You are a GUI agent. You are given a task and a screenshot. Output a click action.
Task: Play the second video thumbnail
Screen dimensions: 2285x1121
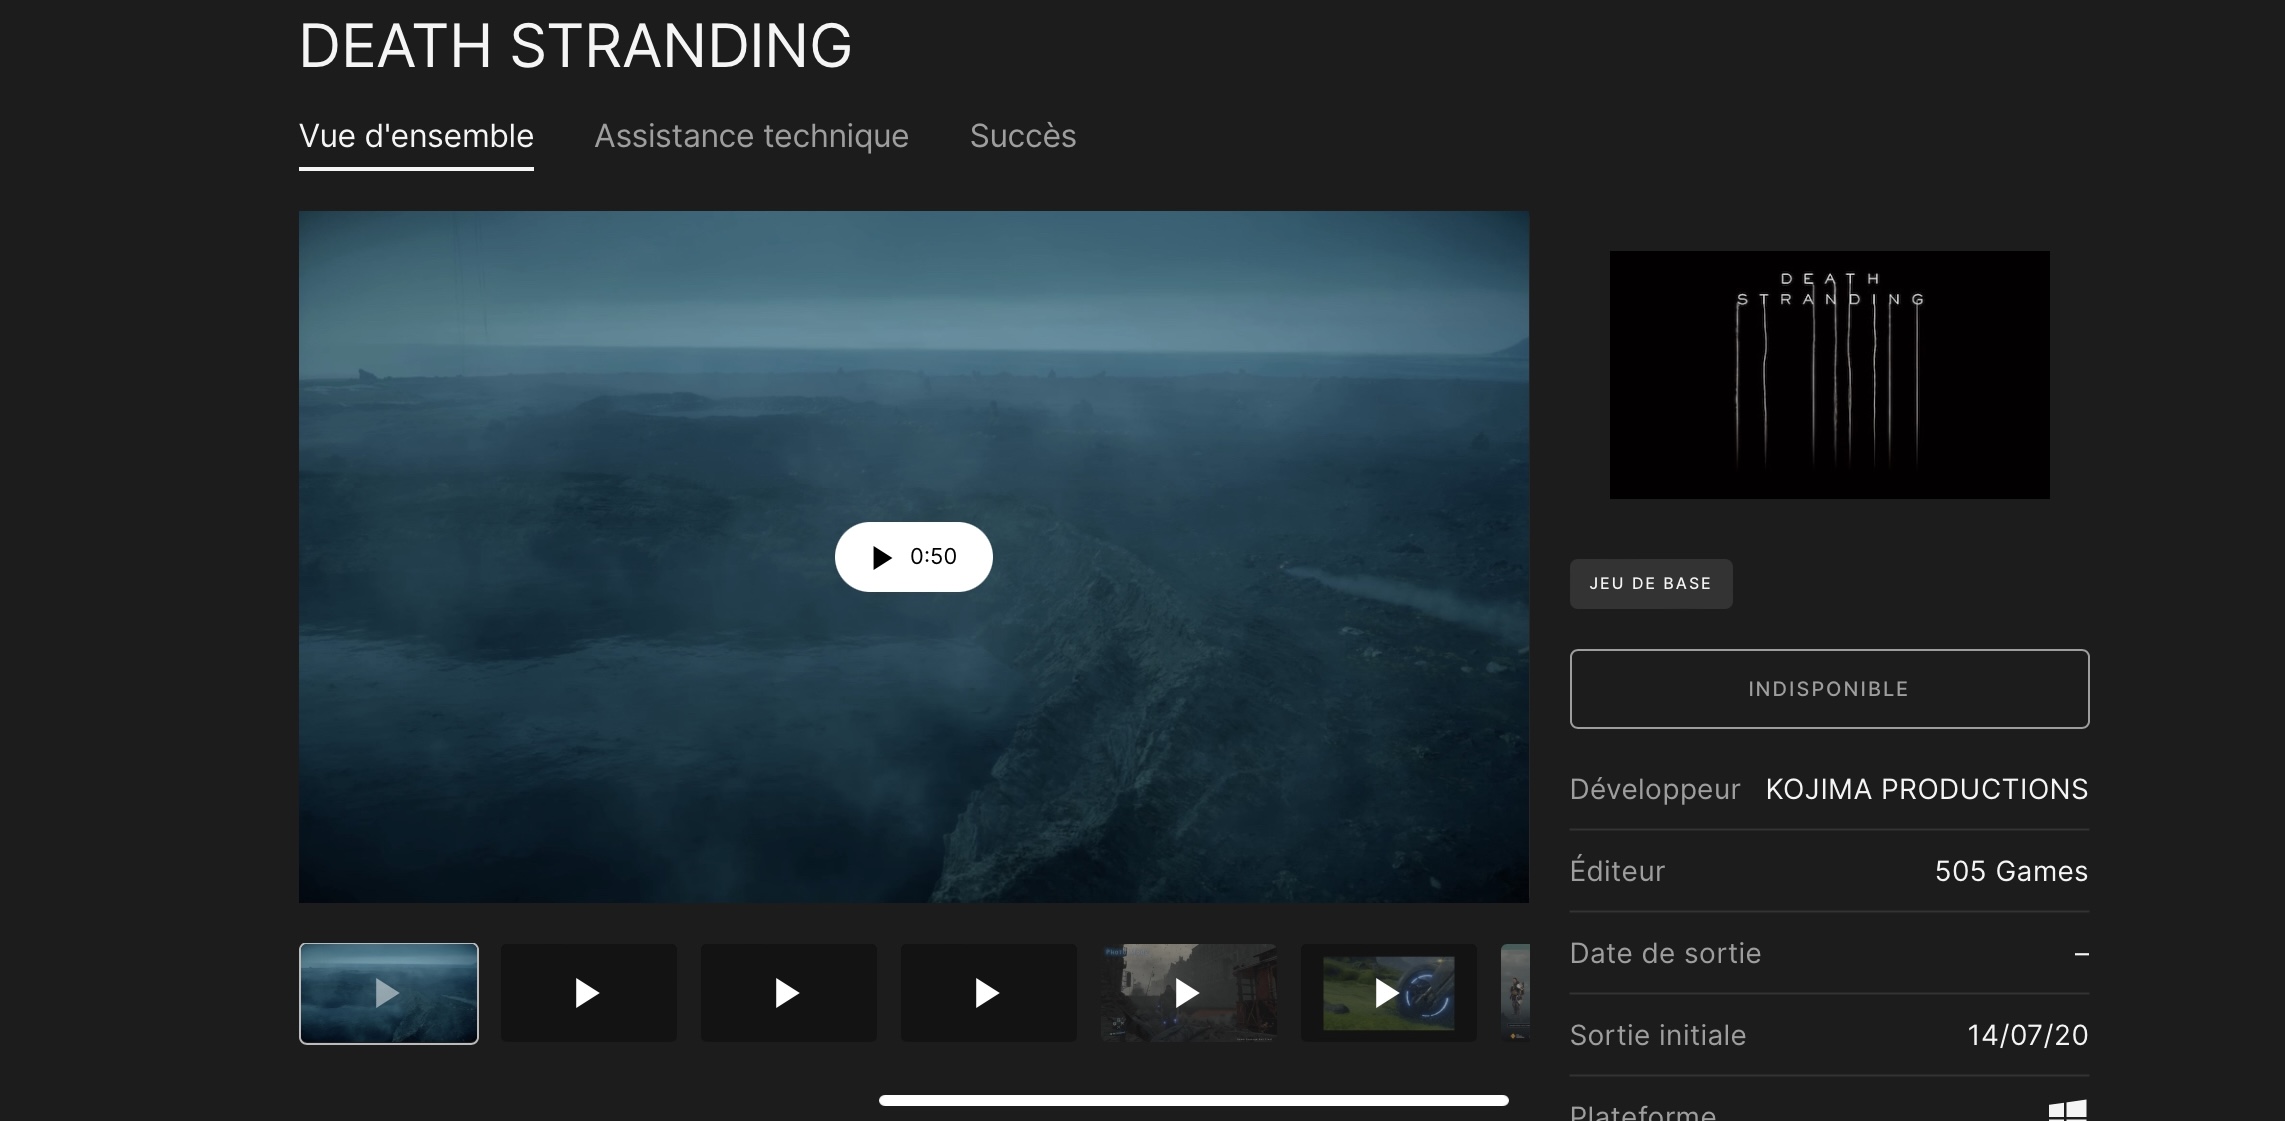click(x=588, y=993)
